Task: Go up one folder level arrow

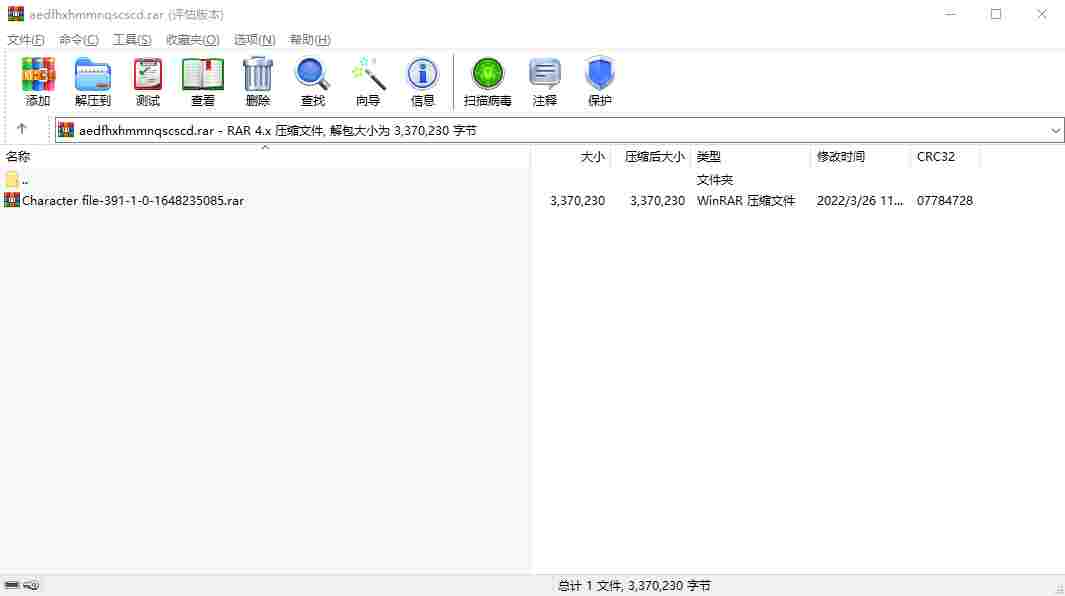Action: point(22,129)
